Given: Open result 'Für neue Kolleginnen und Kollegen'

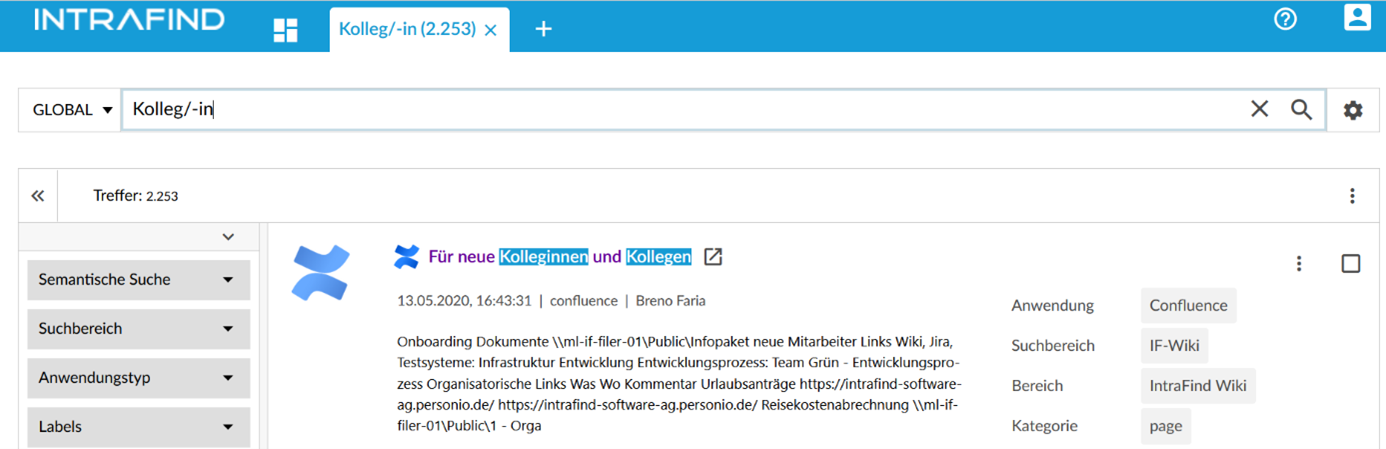Looking at the screenshot, I should [560, 257].
